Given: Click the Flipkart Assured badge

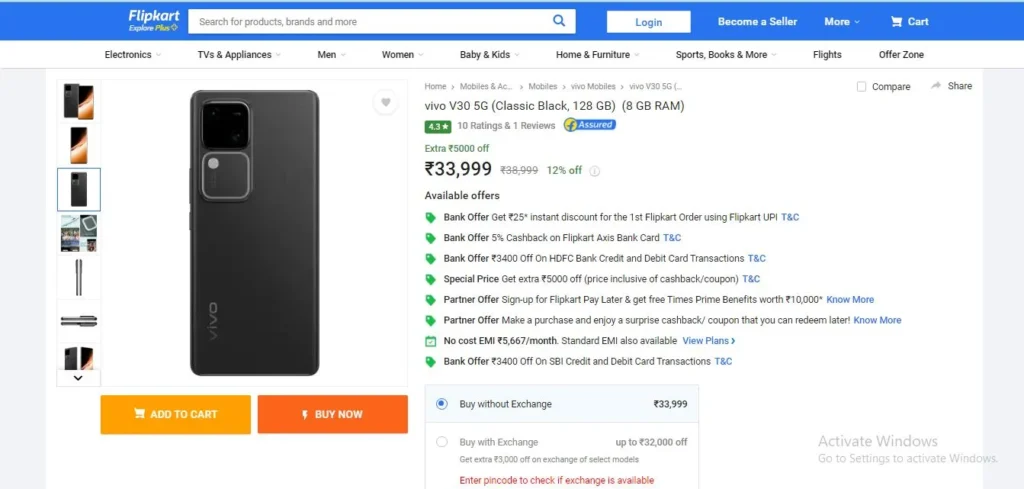Looking at the screenshot, I should [x=590, y=125].
